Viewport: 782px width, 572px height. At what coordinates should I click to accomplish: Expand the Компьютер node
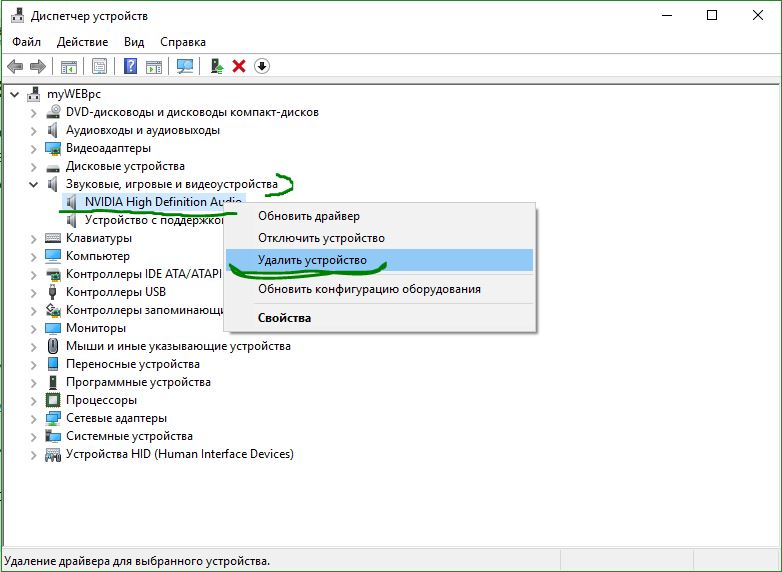(x=33, y=256)
